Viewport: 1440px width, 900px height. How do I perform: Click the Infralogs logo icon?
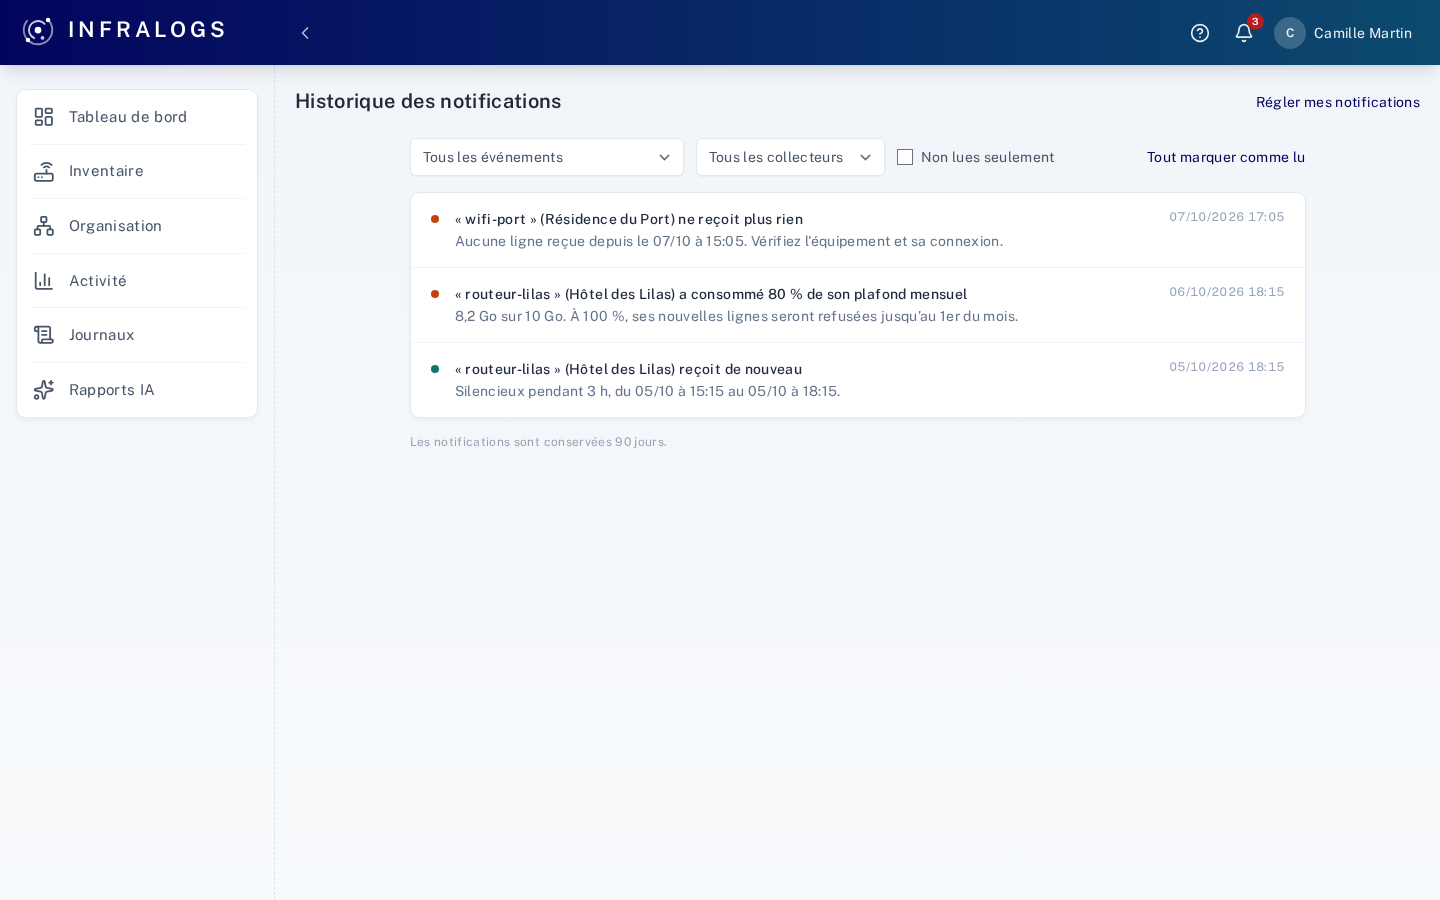pos(38,31)
